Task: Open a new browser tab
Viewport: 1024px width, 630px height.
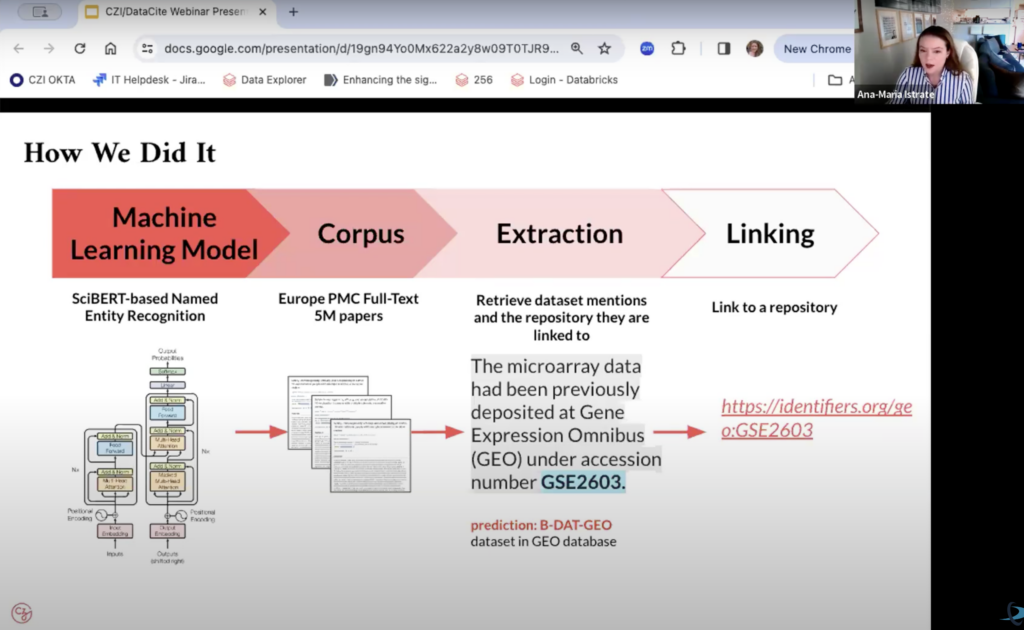Action: 293,12
